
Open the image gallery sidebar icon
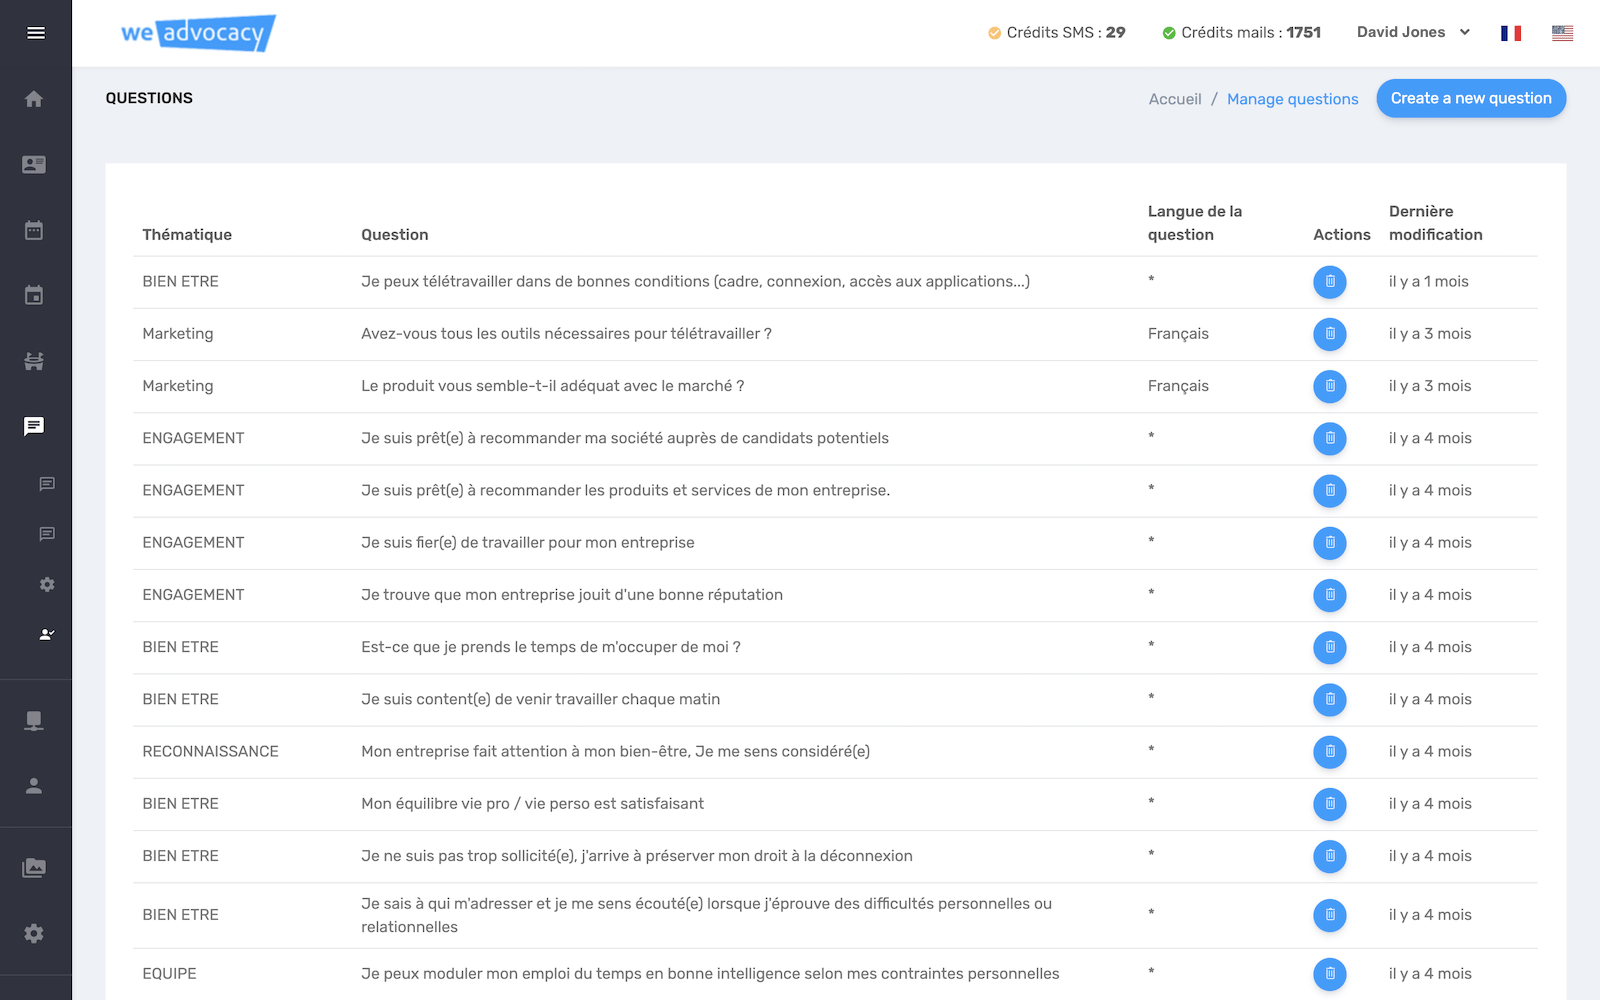click(34, 868)
